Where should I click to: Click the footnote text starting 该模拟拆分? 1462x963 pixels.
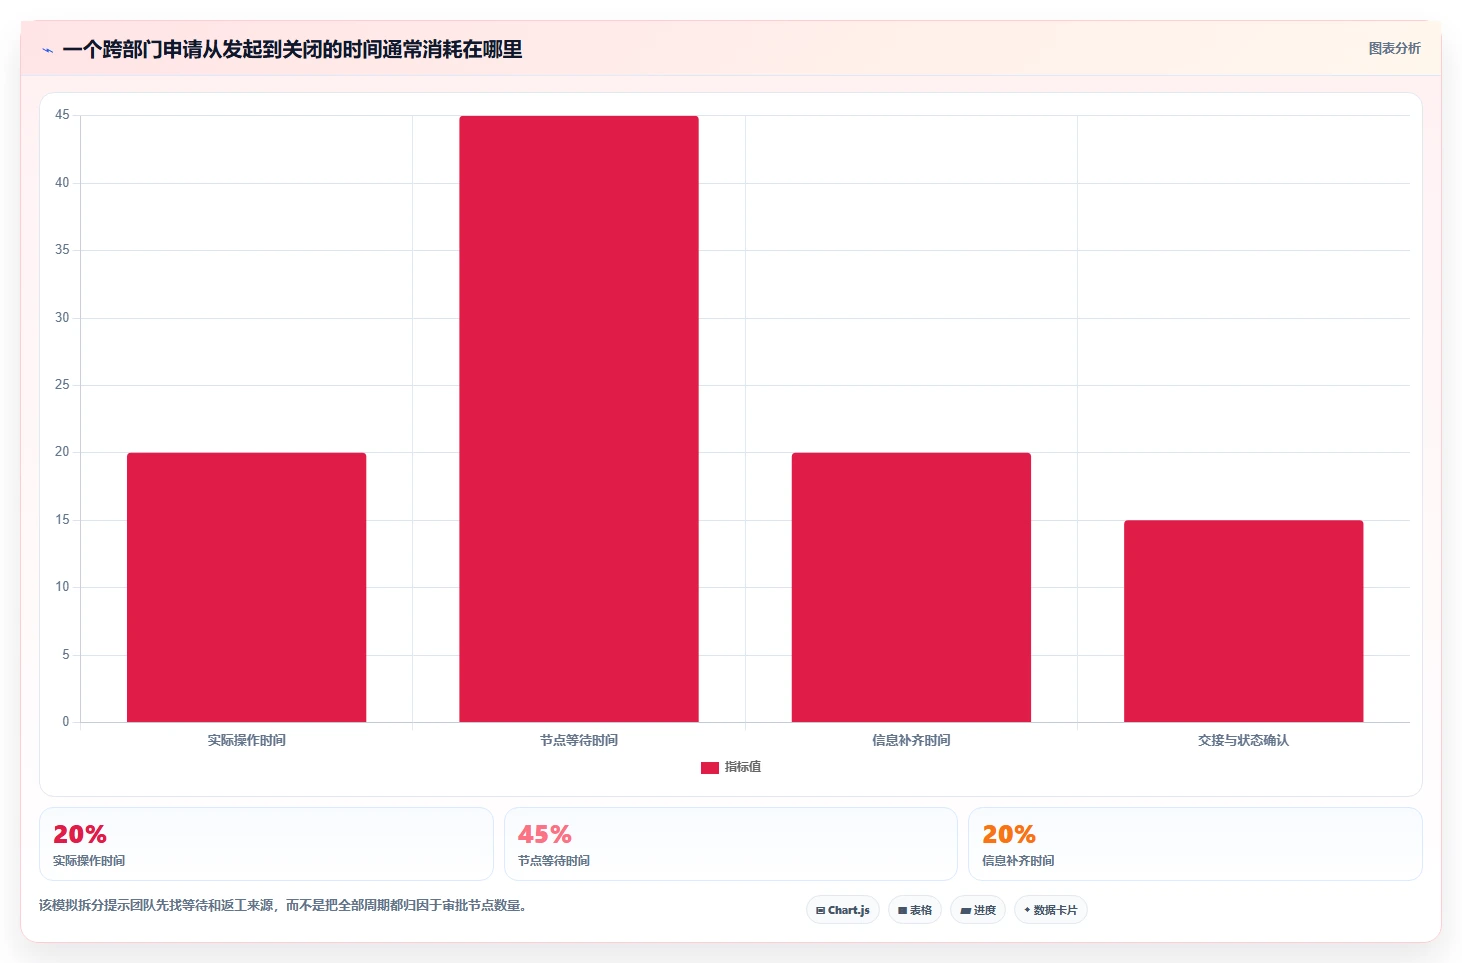click(x=283, y=906)
